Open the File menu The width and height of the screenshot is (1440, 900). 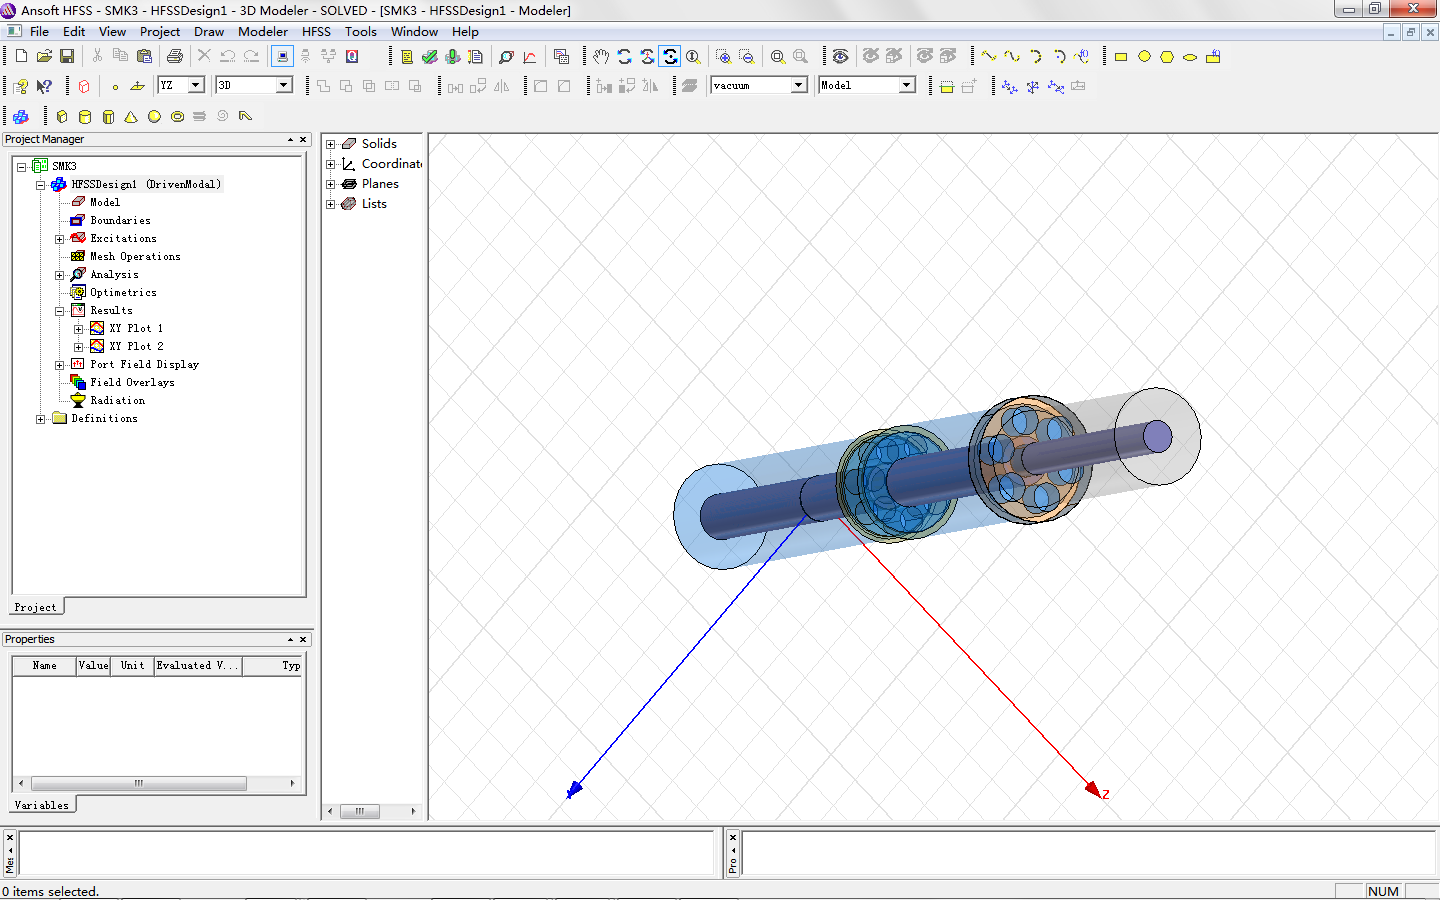(x=39, y=32)
